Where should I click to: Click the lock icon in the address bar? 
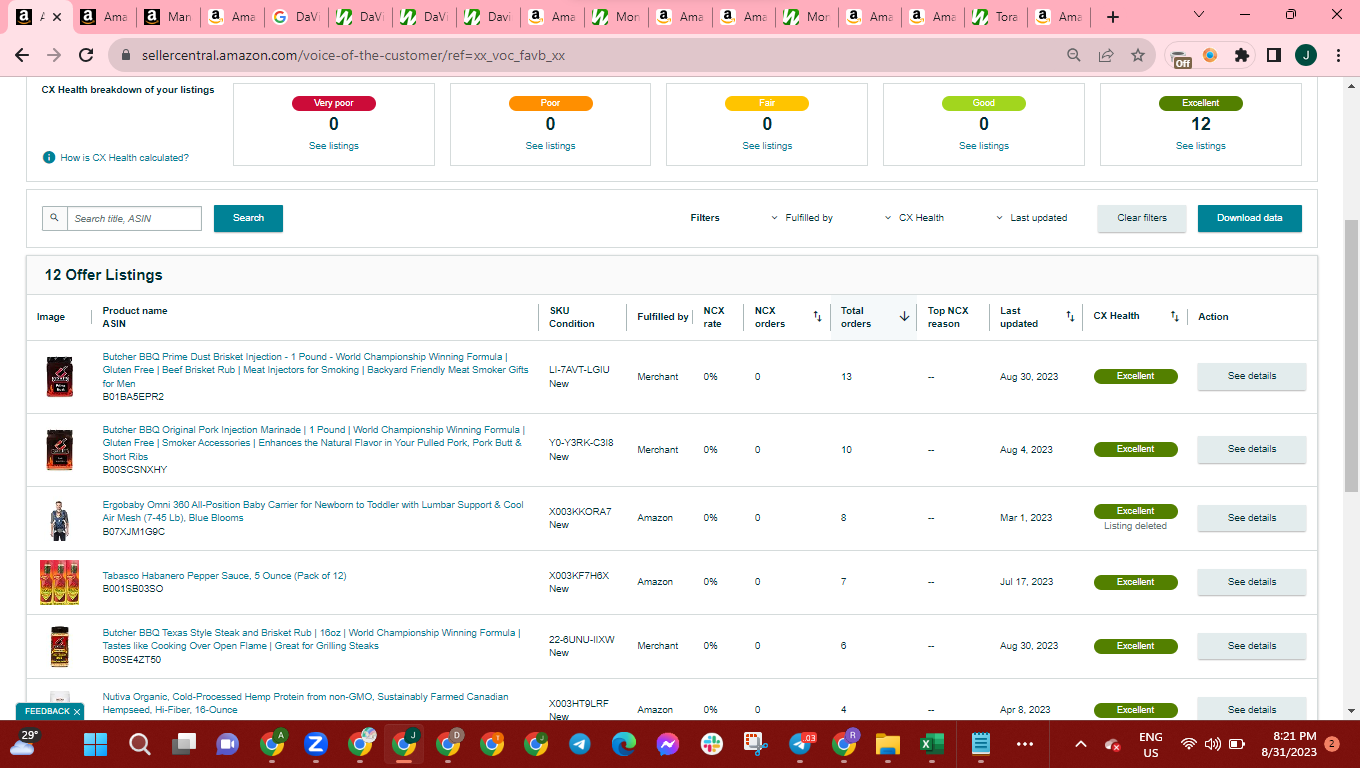[x=126, y=56]
